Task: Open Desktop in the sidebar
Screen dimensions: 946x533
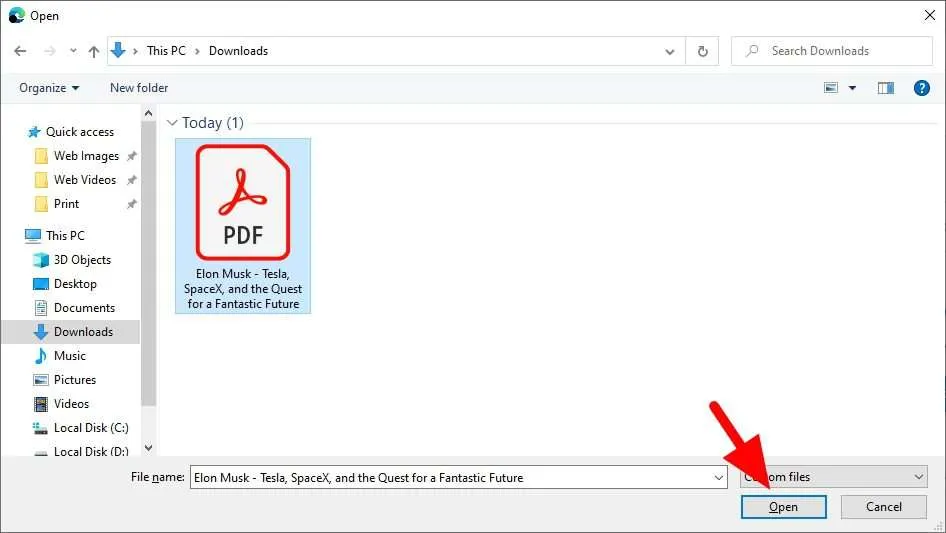Action: point(75,284)
